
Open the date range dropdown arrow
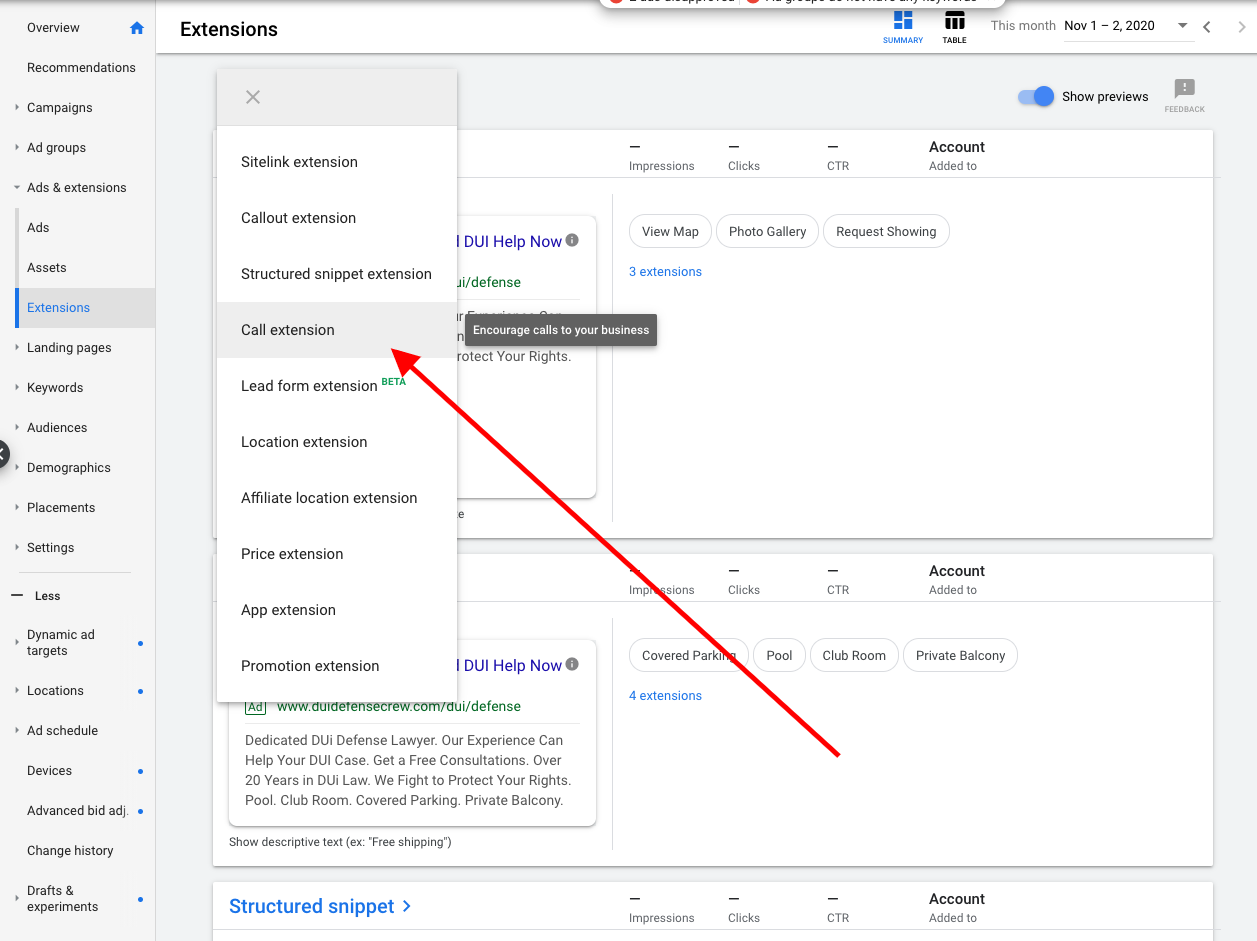click(x=1183, y=26)
